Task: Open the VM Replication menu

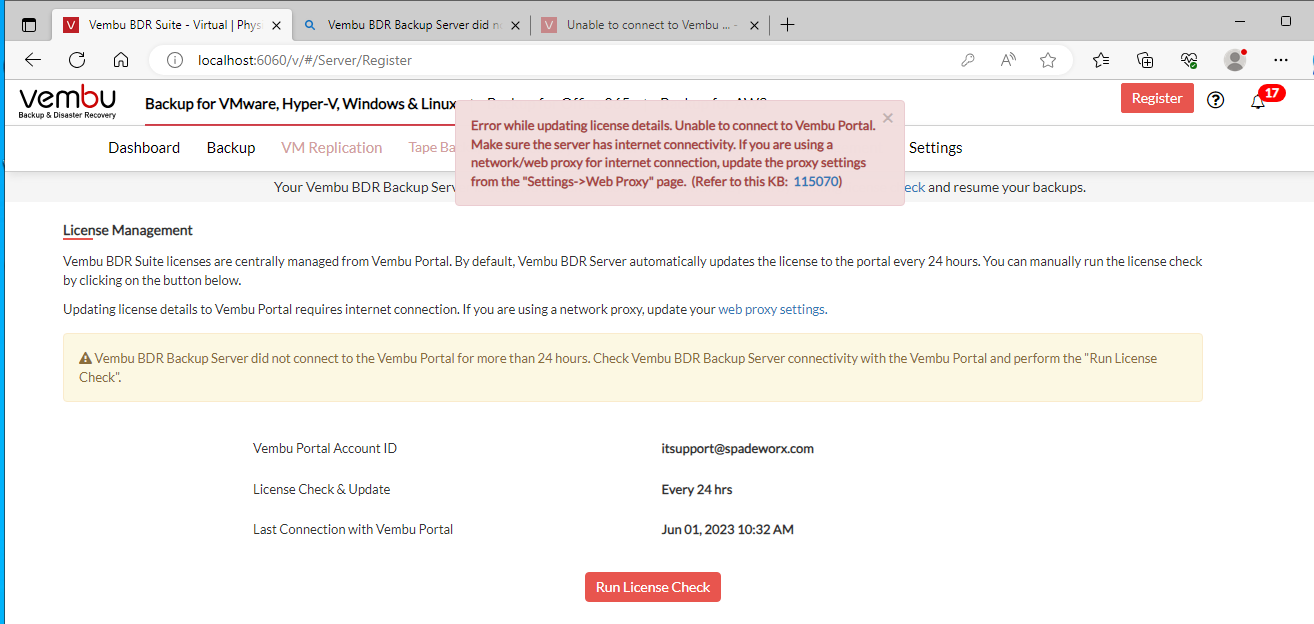Action: click(332, 148)
